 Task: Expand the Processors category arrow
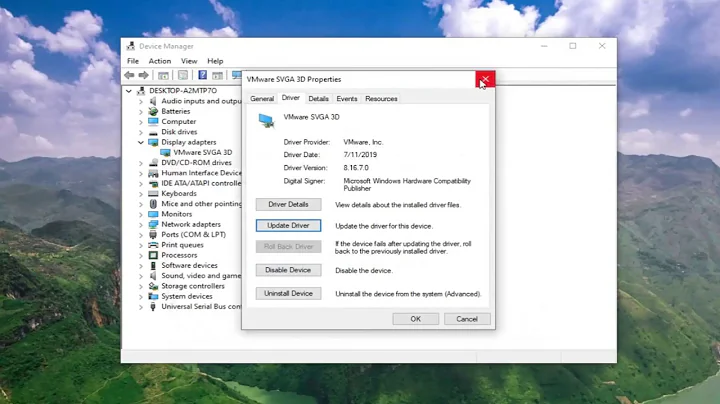coord(141,255)
